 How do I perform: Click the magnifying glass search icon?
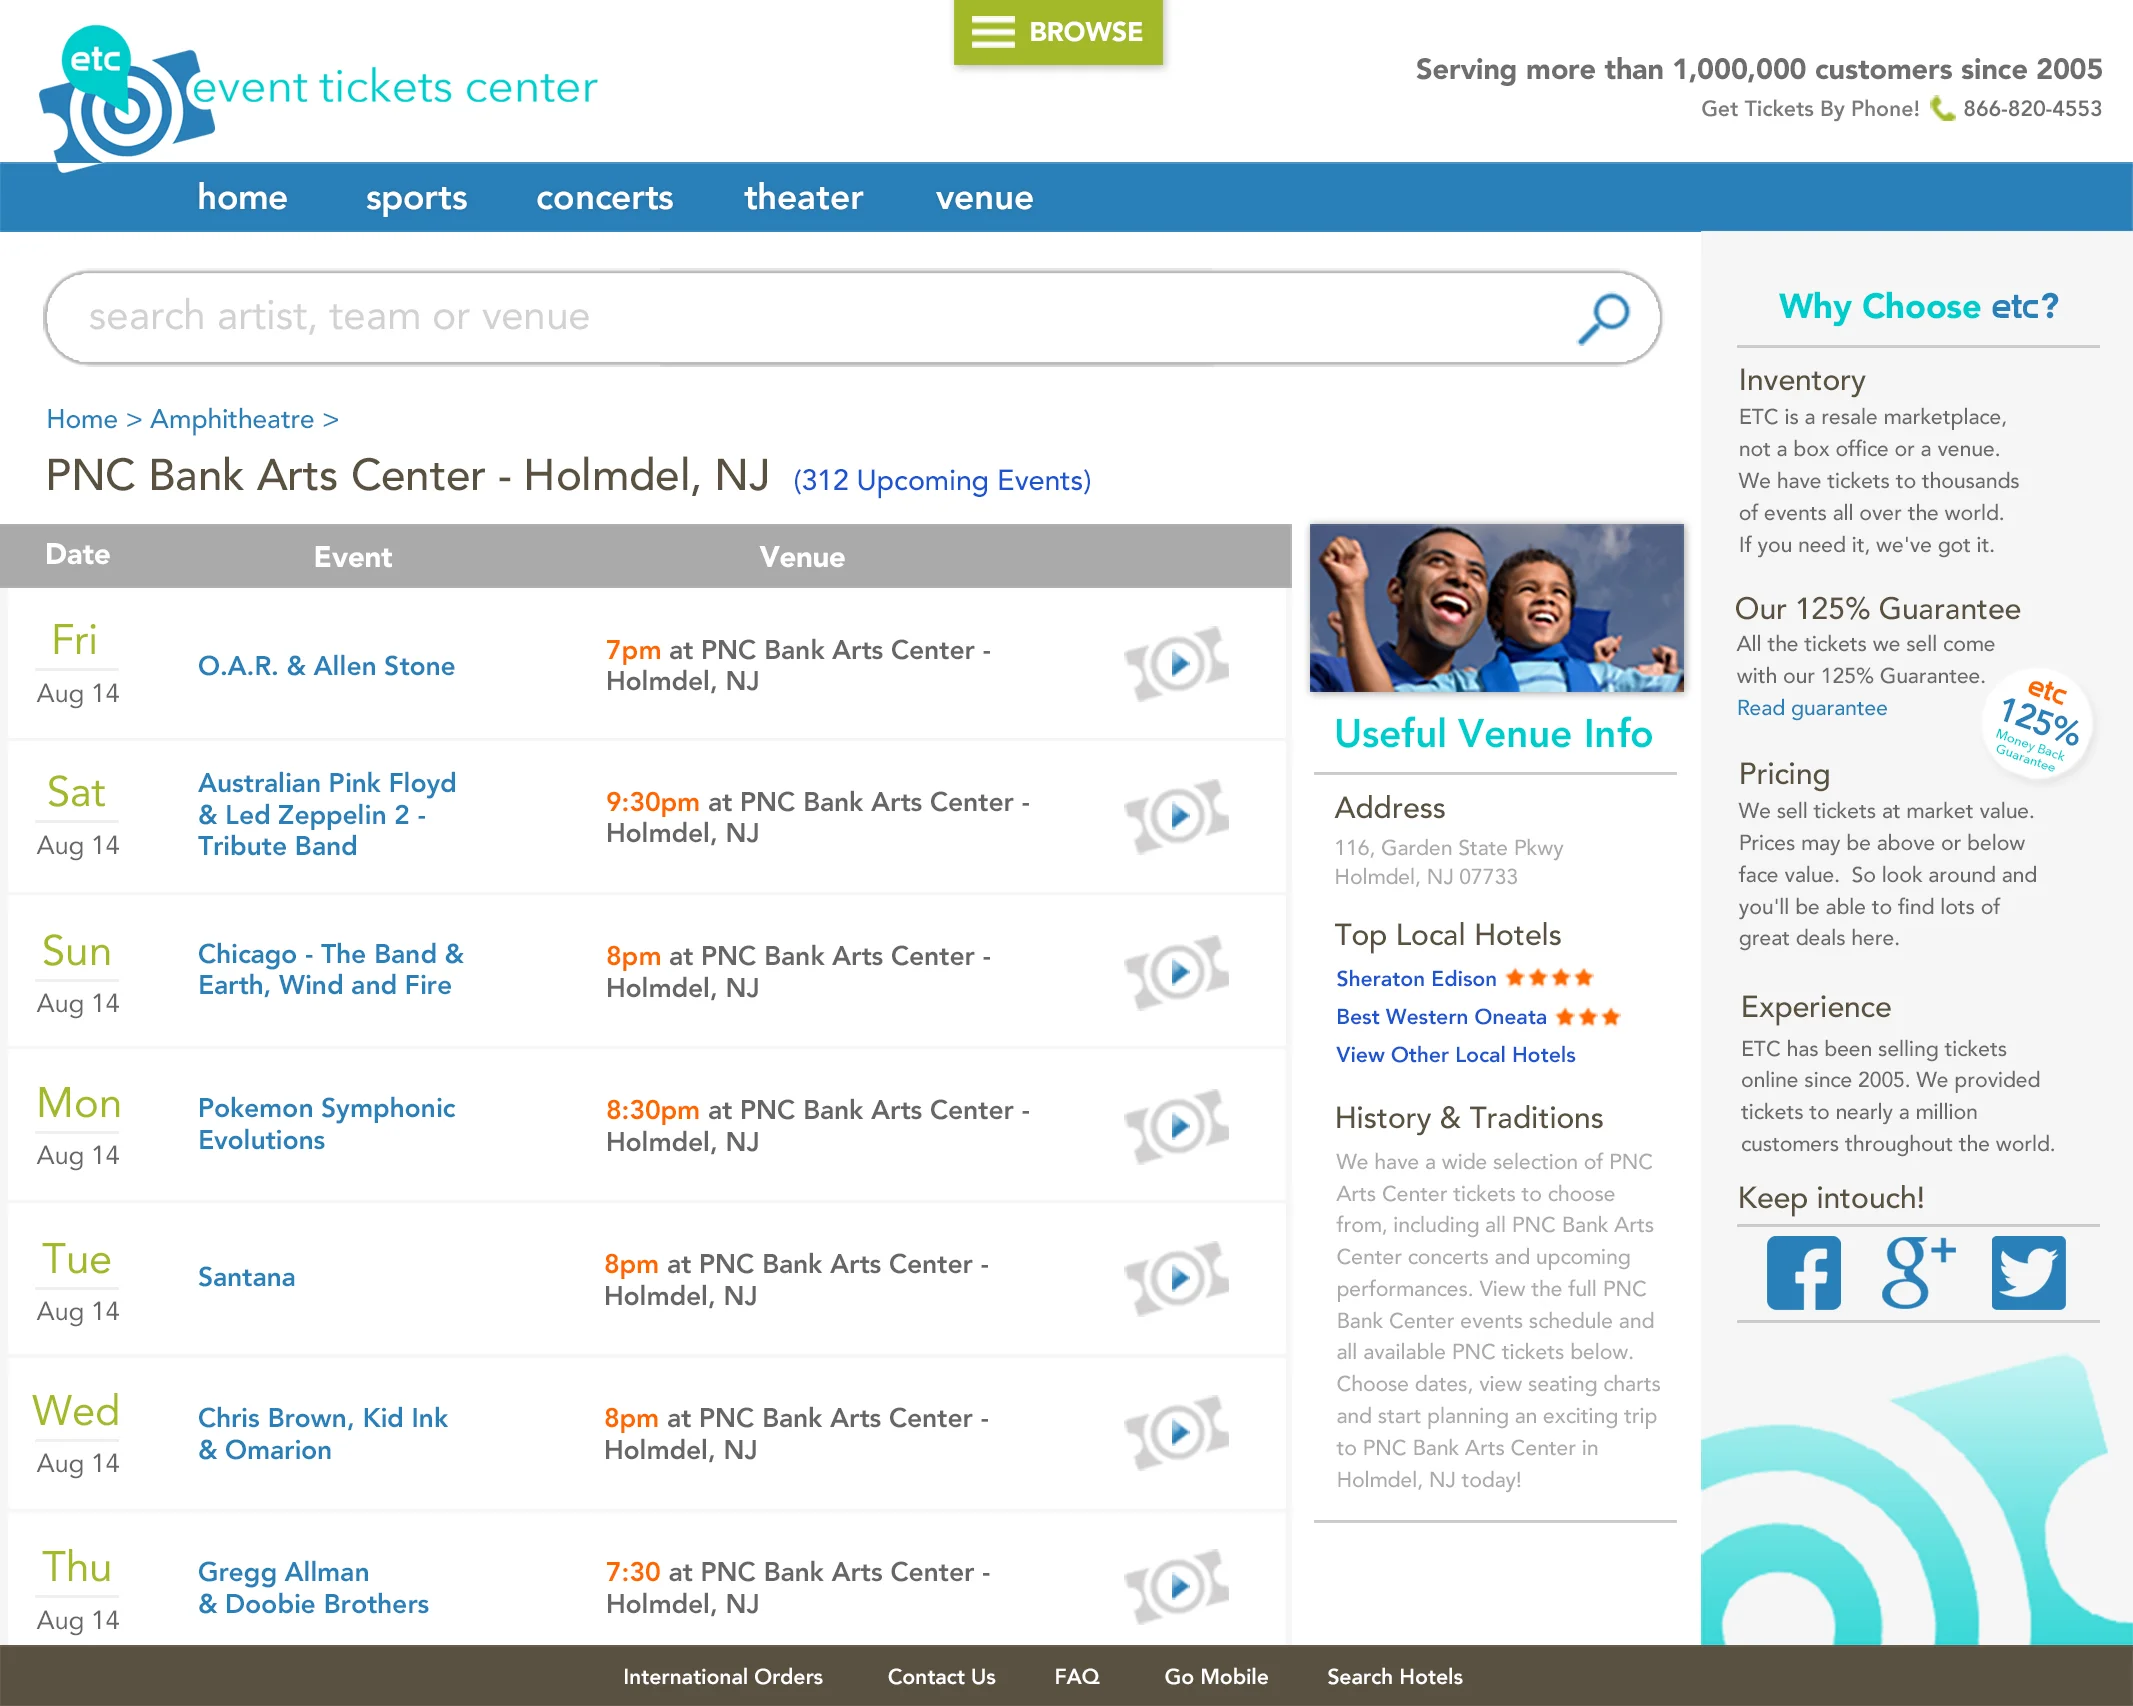coord(1603,318)
